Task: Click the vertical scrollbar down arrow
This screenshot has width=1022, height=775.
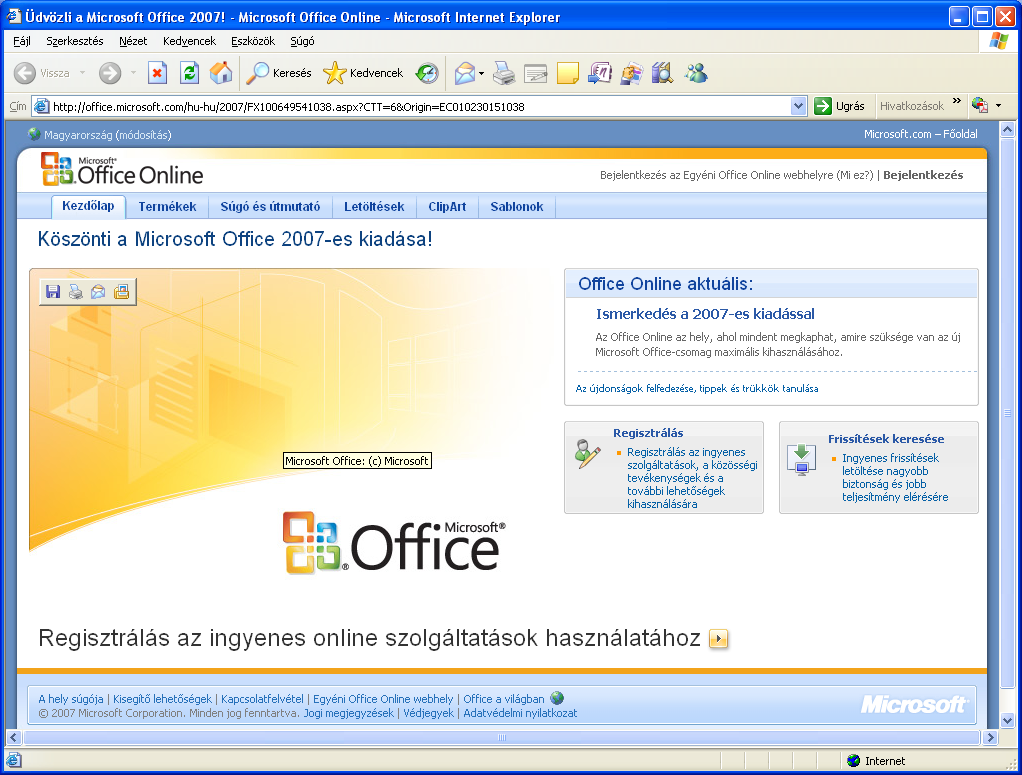Action: coord(1007,720)
